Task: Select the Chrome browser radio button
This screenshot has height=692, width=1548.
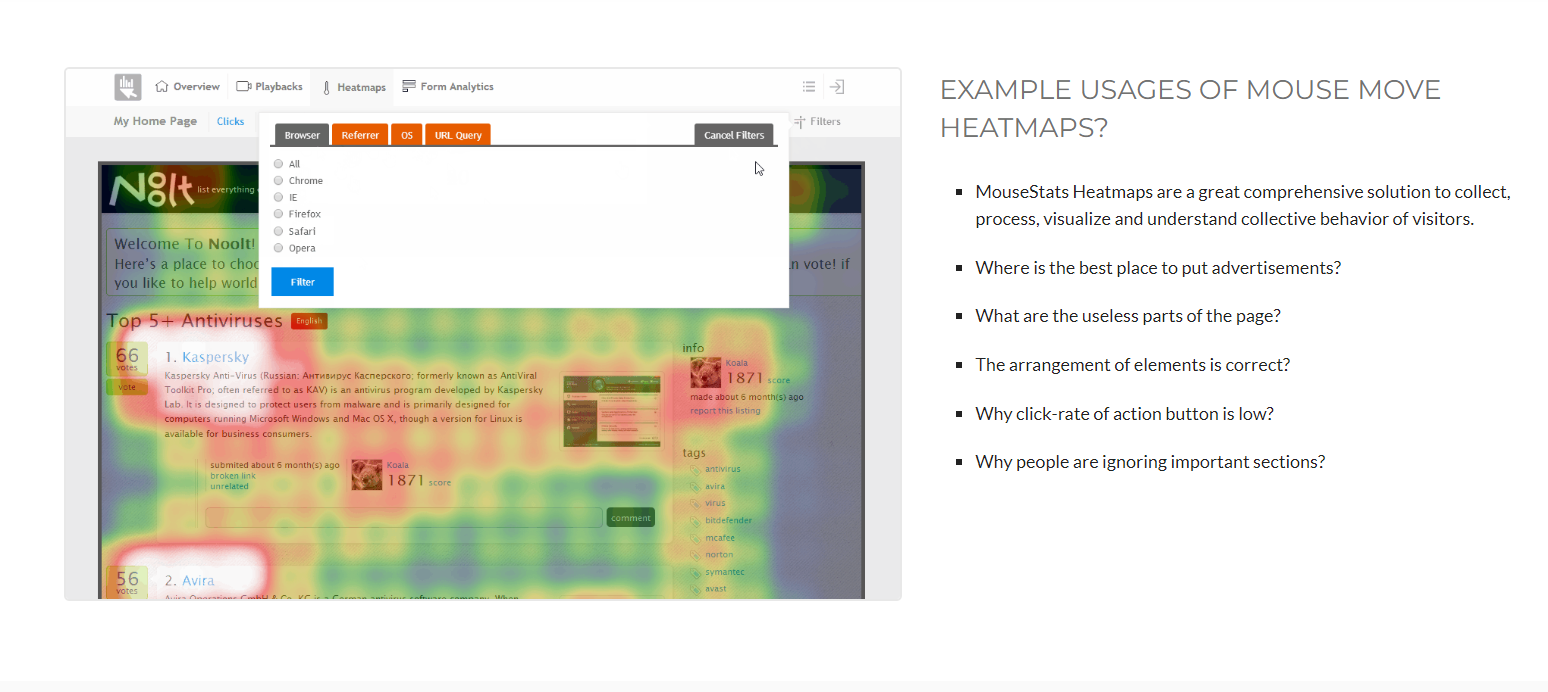Action: (x=278, y=180)
